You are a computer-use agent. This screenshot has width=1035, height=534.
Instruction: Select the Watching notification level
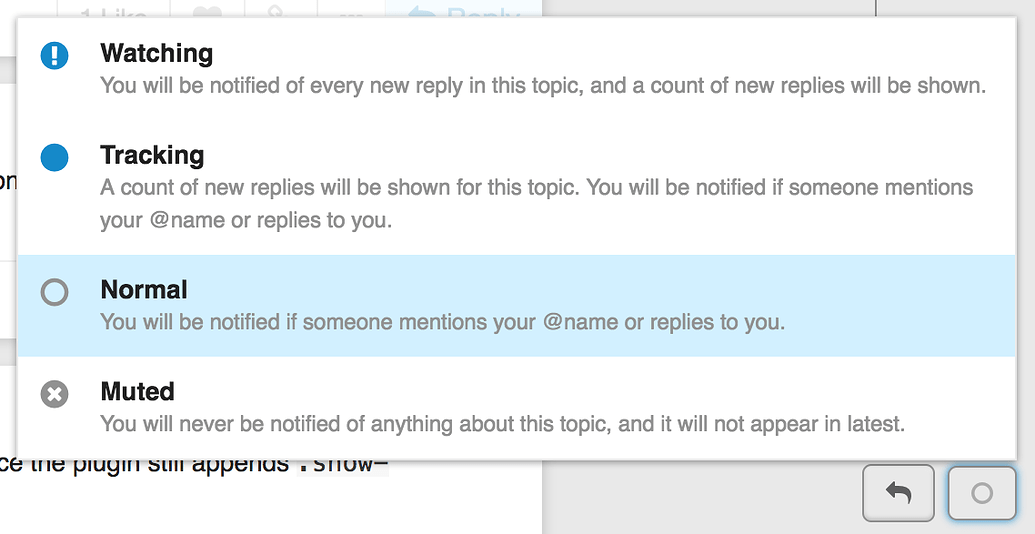[157, 53]
